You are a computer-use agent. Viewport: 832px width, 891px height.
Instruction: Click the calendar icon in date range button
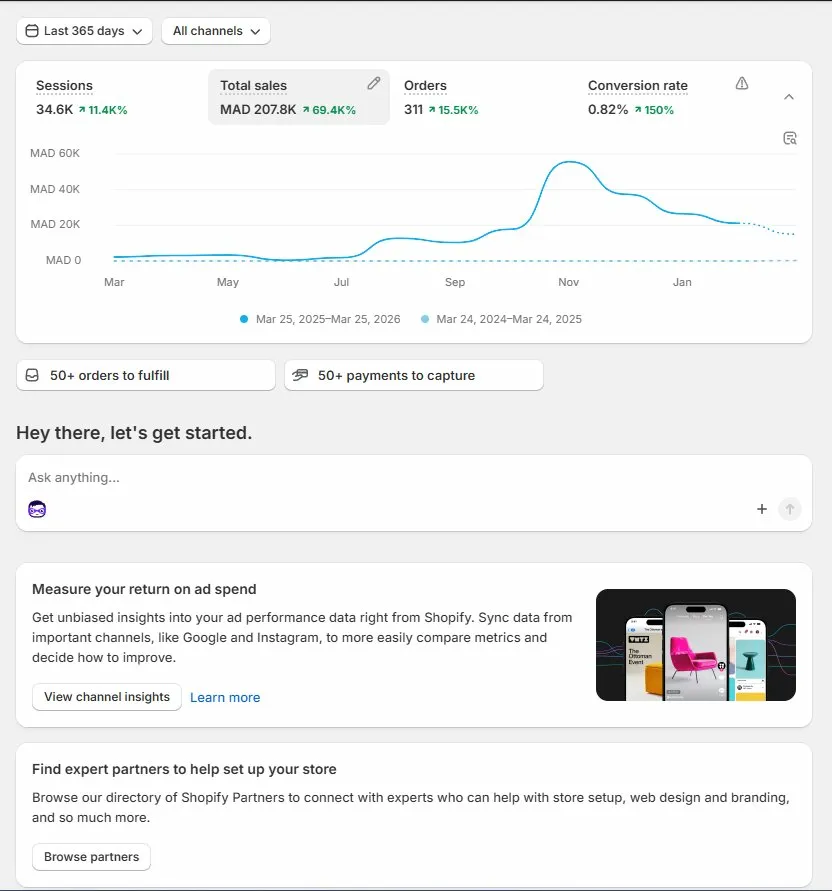coord(32,31)
